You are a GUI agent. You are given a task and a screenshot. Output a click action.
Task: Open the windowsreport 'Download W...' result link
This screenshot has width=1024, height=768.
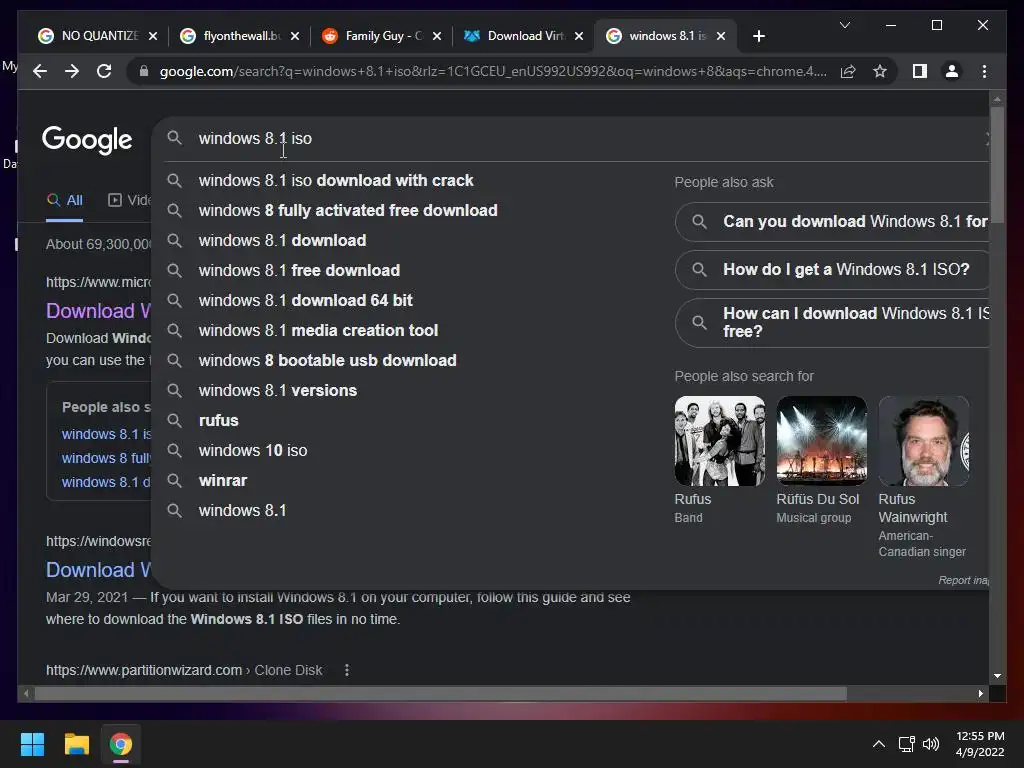click(x=98, y=570)
